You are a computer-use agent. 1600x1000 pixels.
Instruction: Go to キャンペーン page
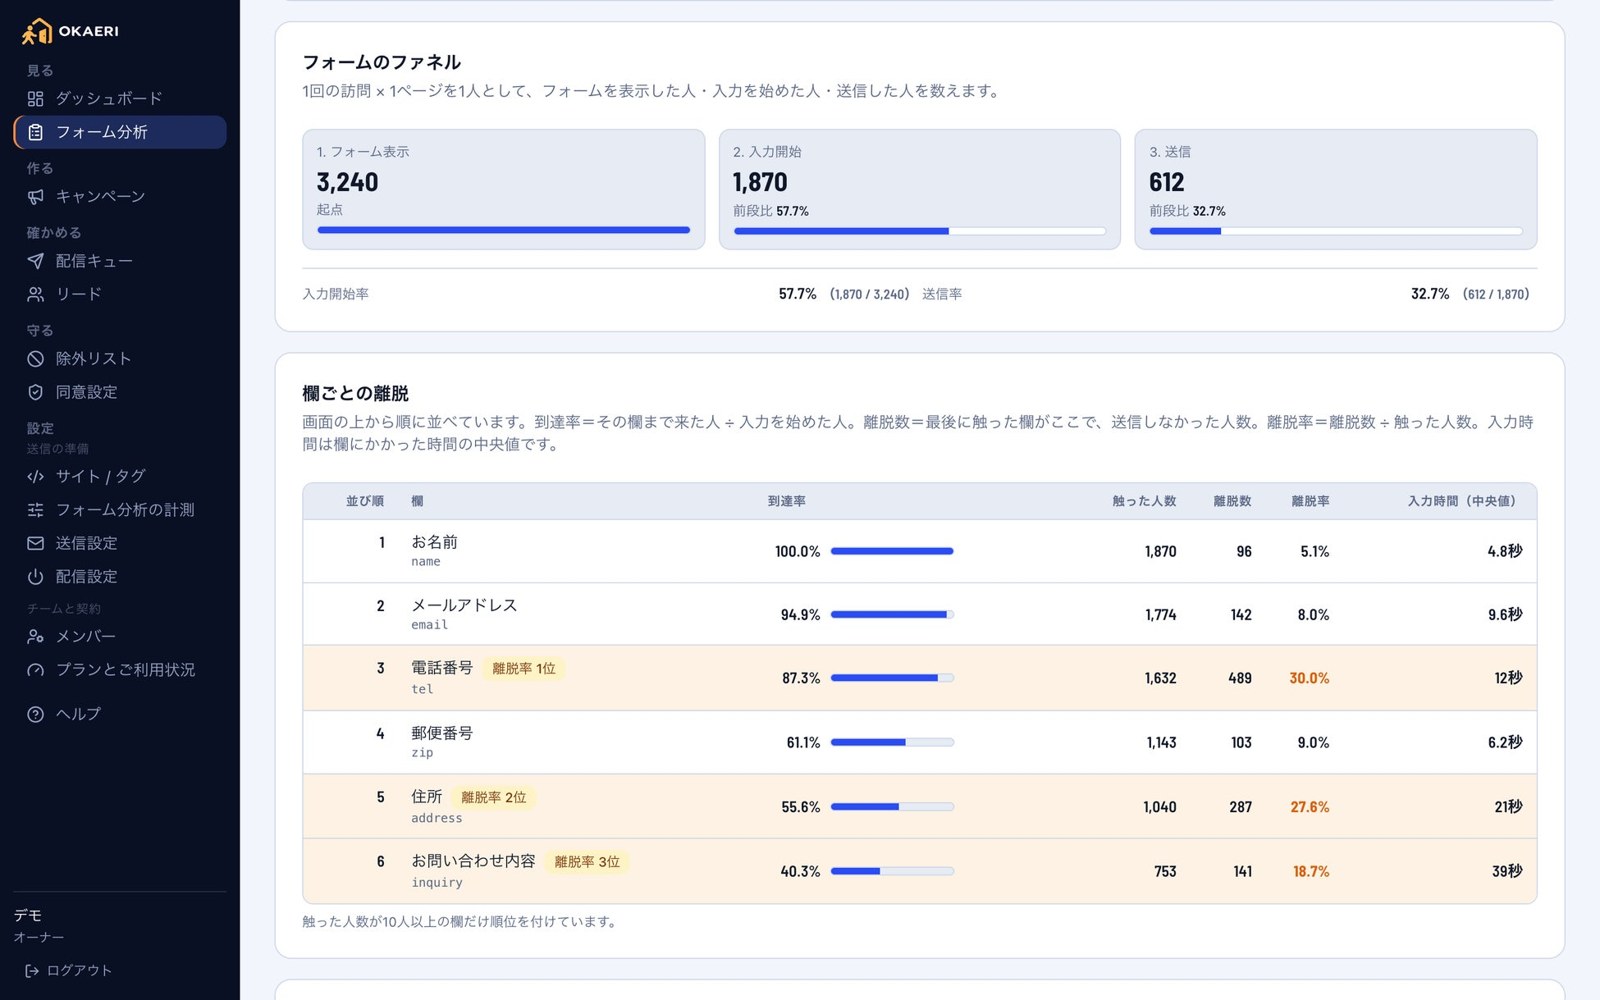(x=120, y=197)
